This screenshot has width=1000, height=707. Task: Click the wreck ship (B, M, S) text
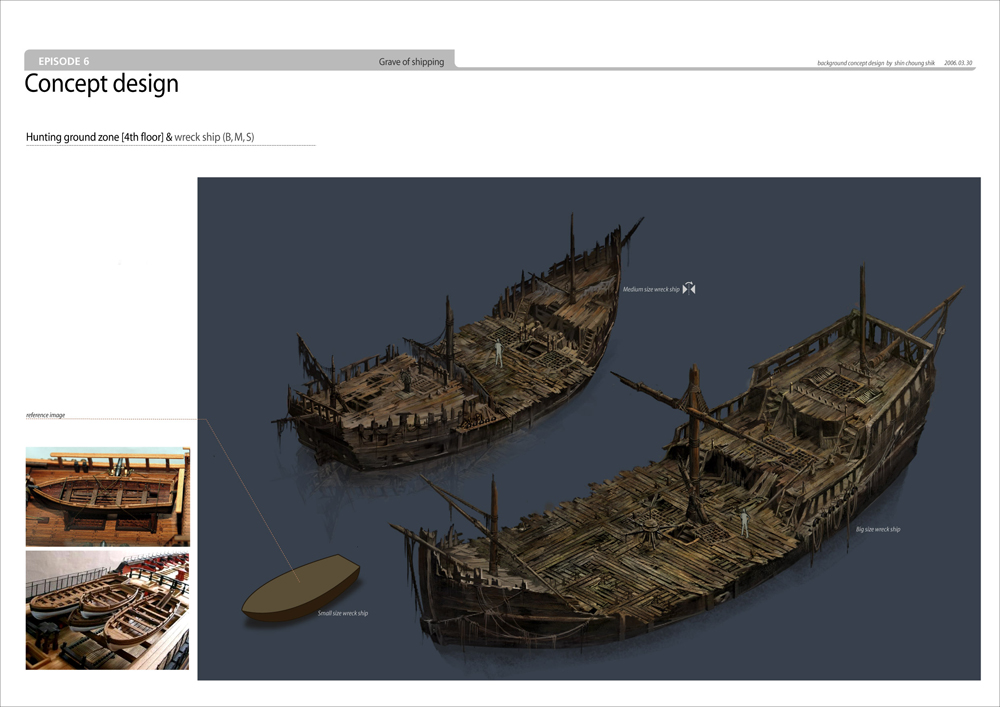point(214,137)
